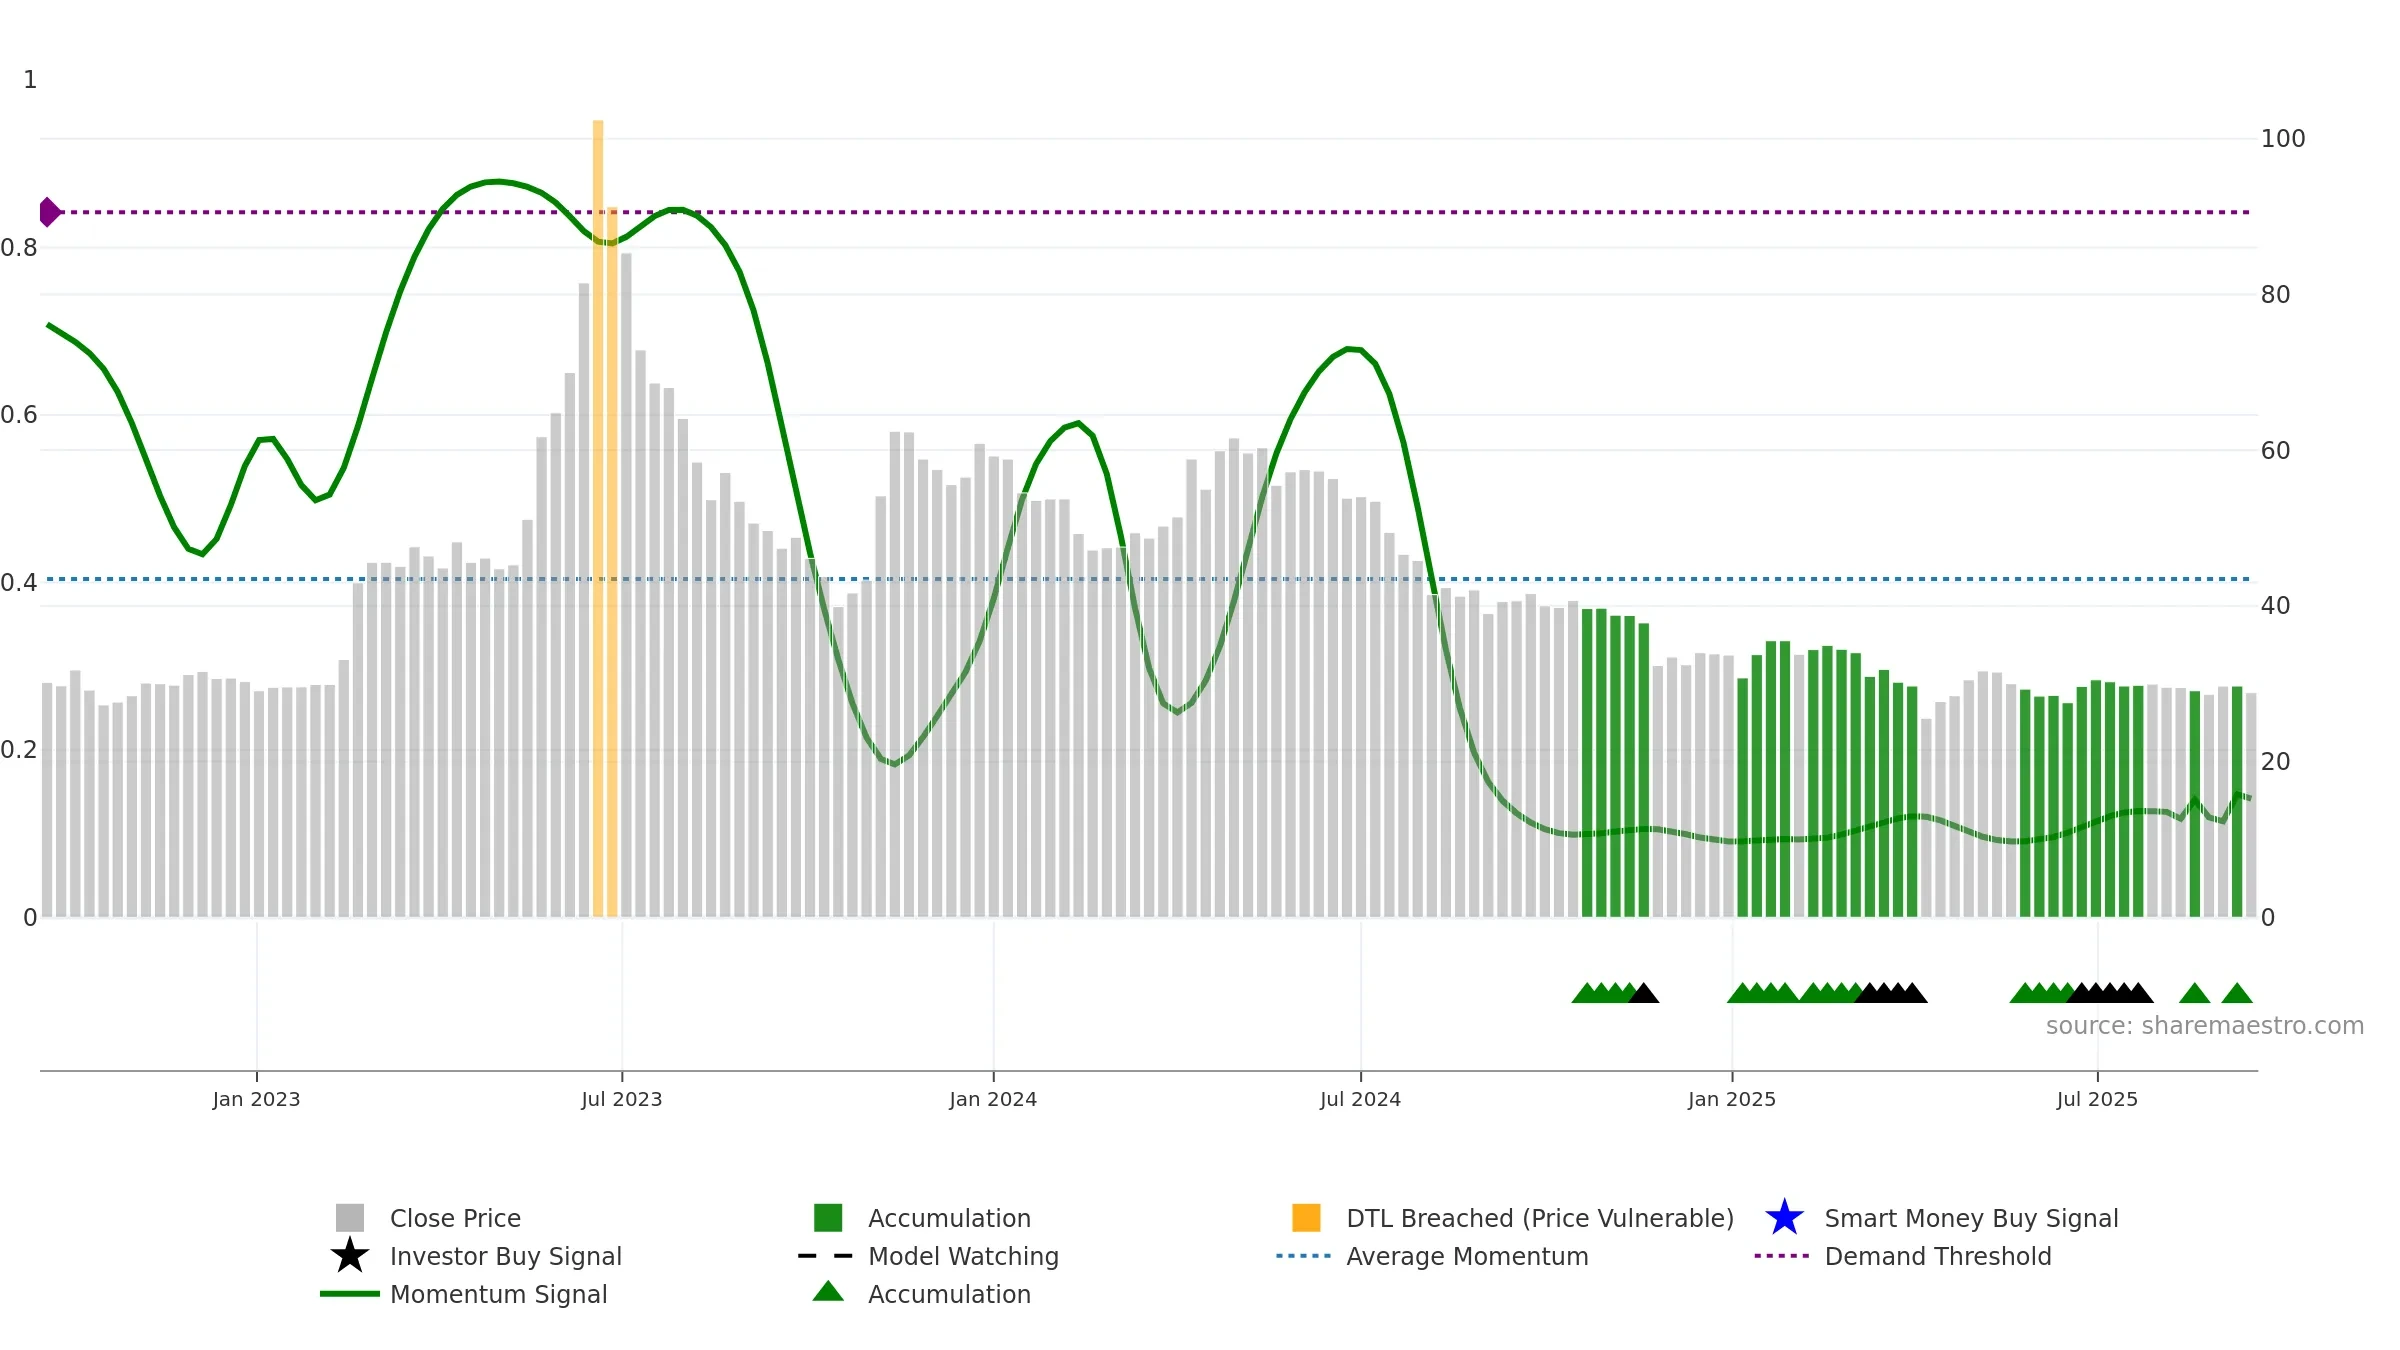Click the green Accumulation triangle in legend
Image resolution: width=2400 pixels, height=1350 pixels.
pyautogui.click(x=828, y=1292)
